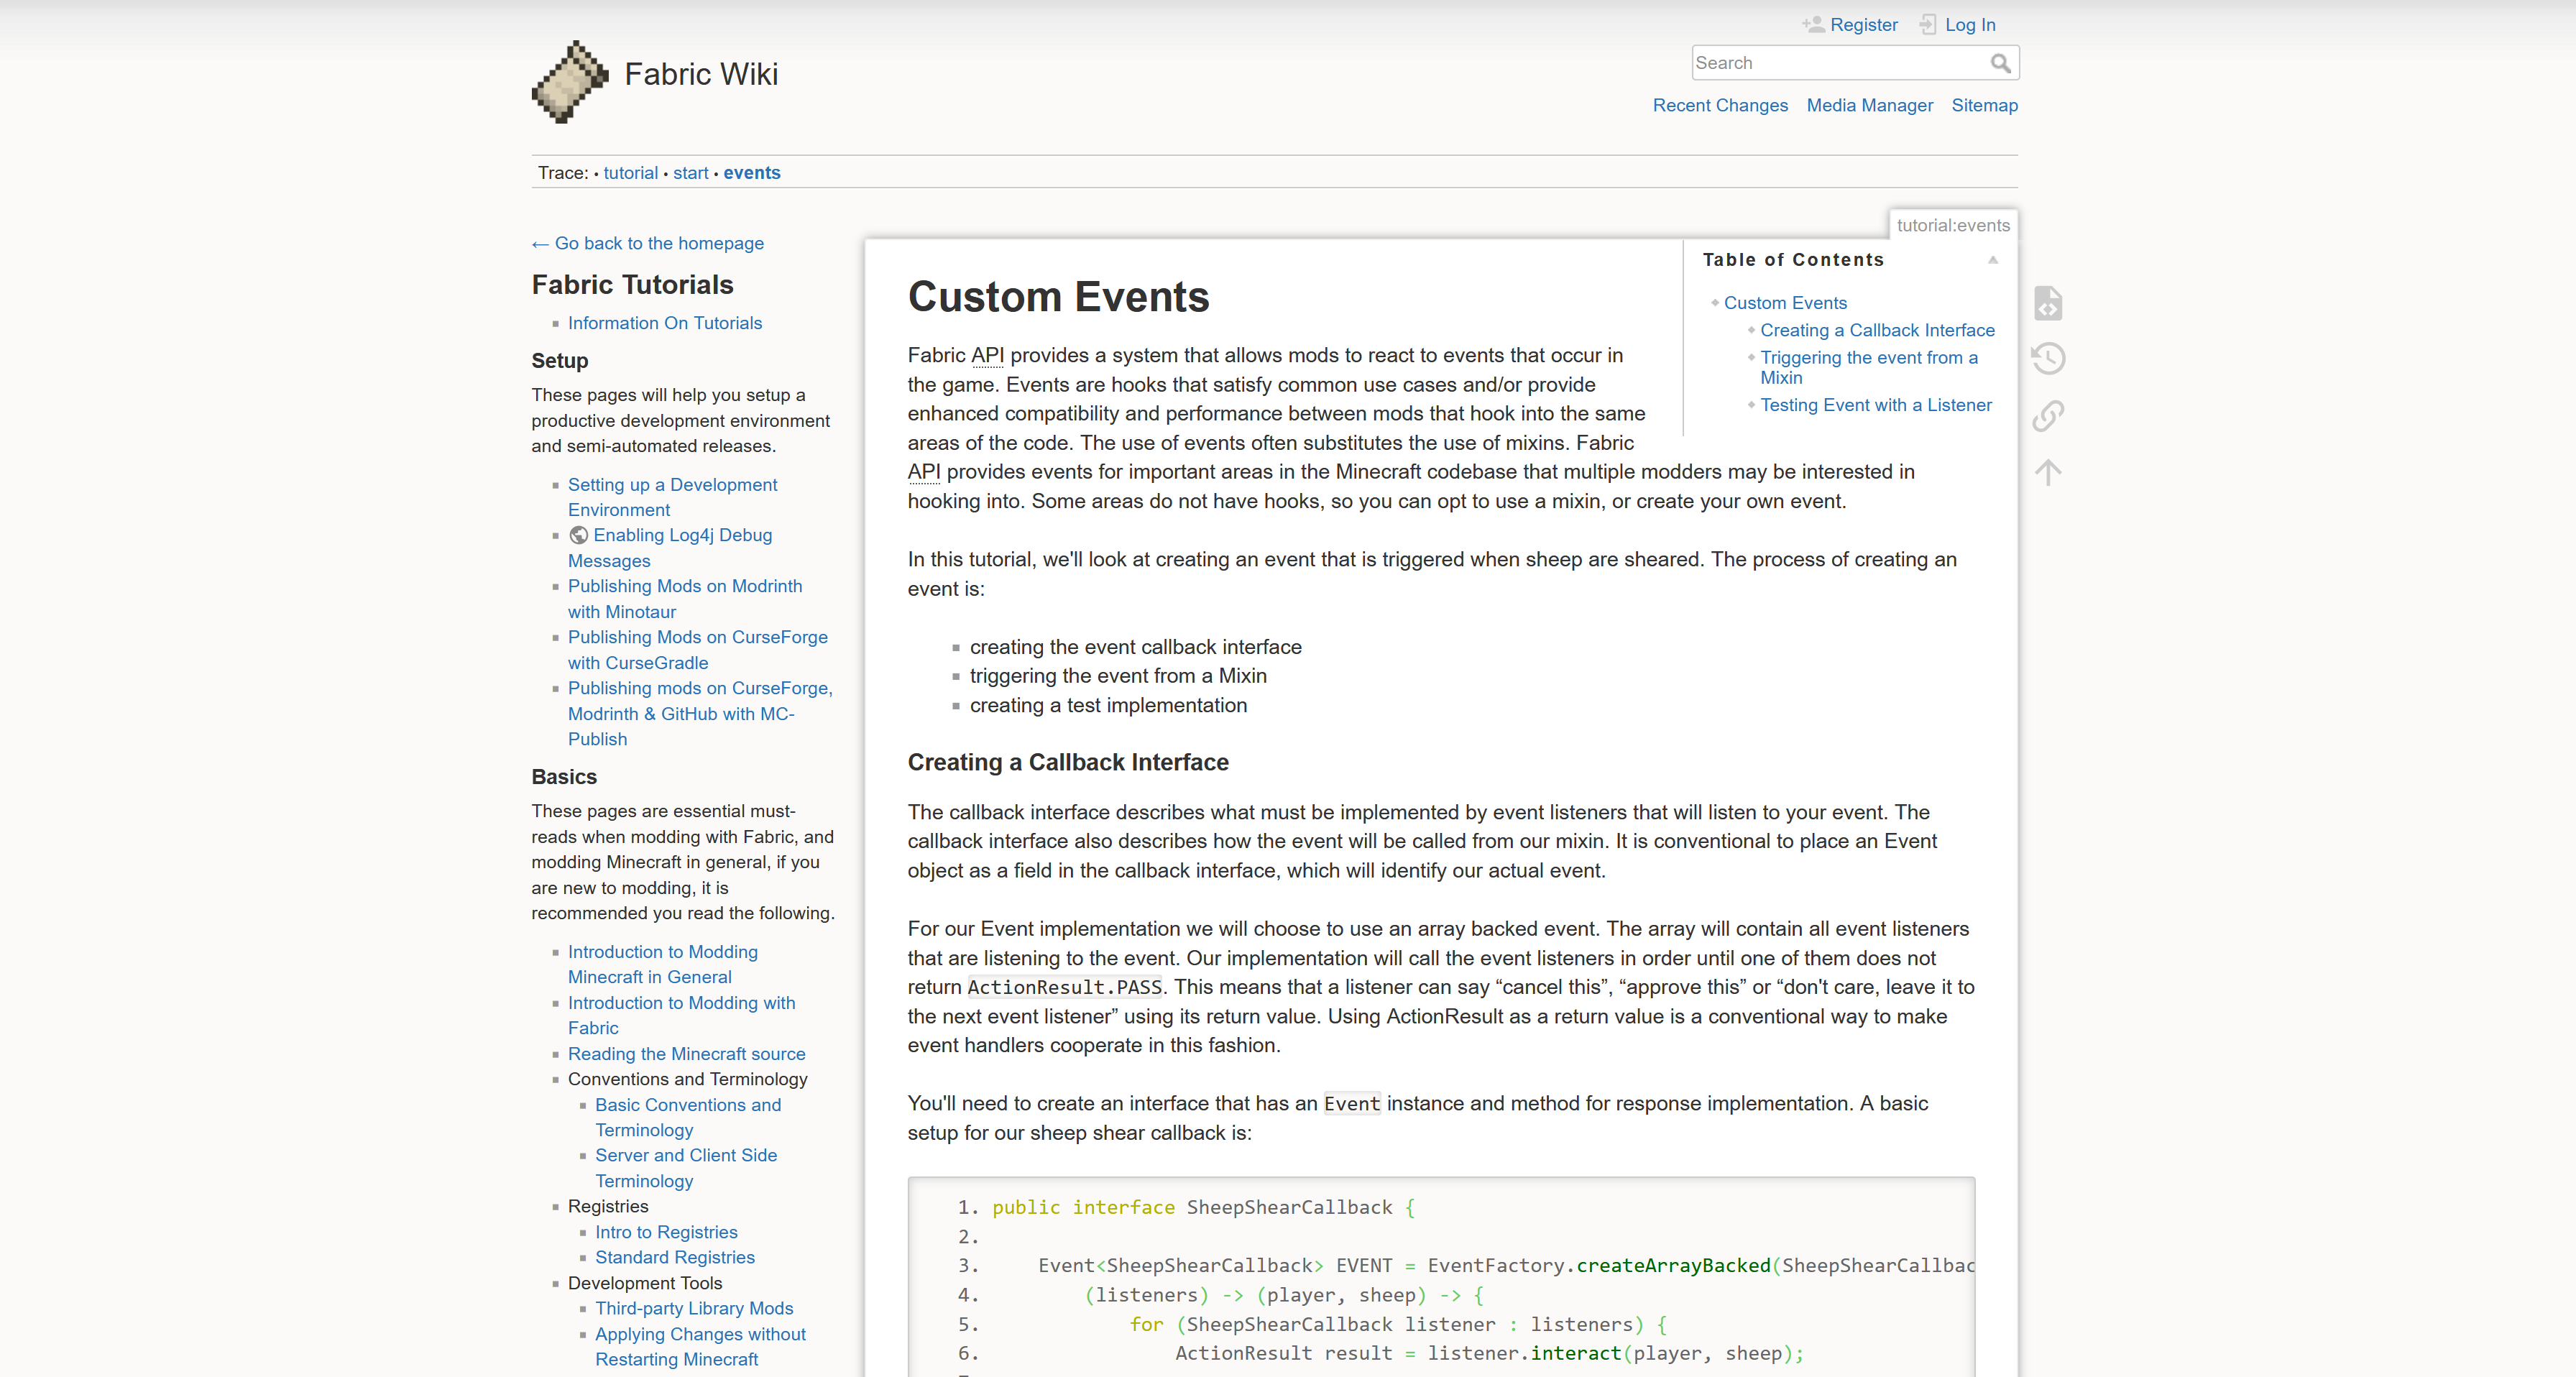Collapse the Table of Contents arrow
This screenshot has width=2576, height=1377.
[1992, 260]
